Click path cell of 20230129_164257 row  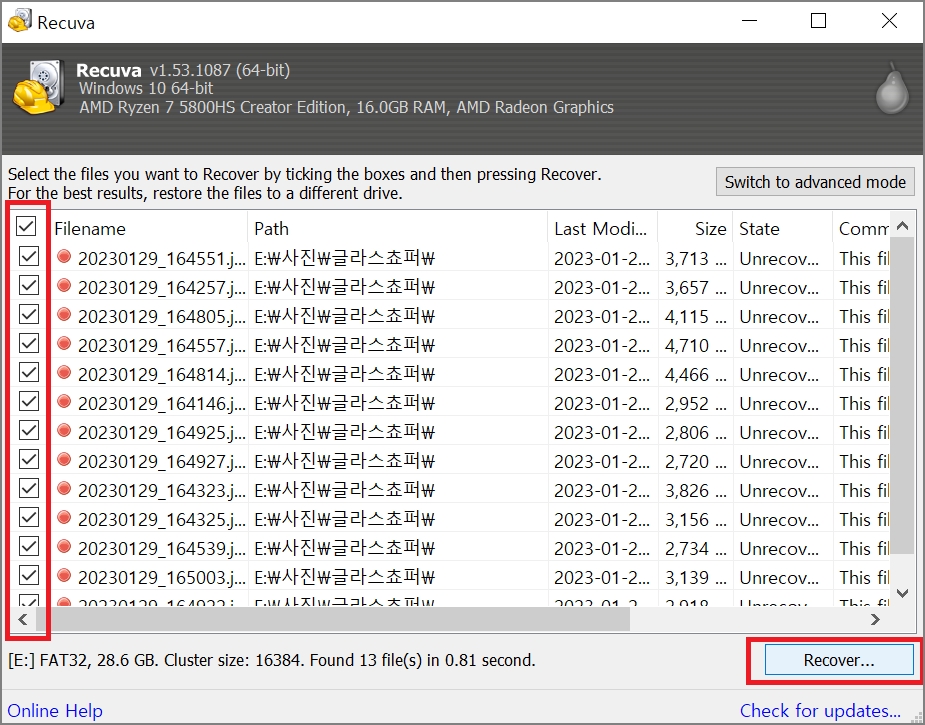tap(345, 287)
